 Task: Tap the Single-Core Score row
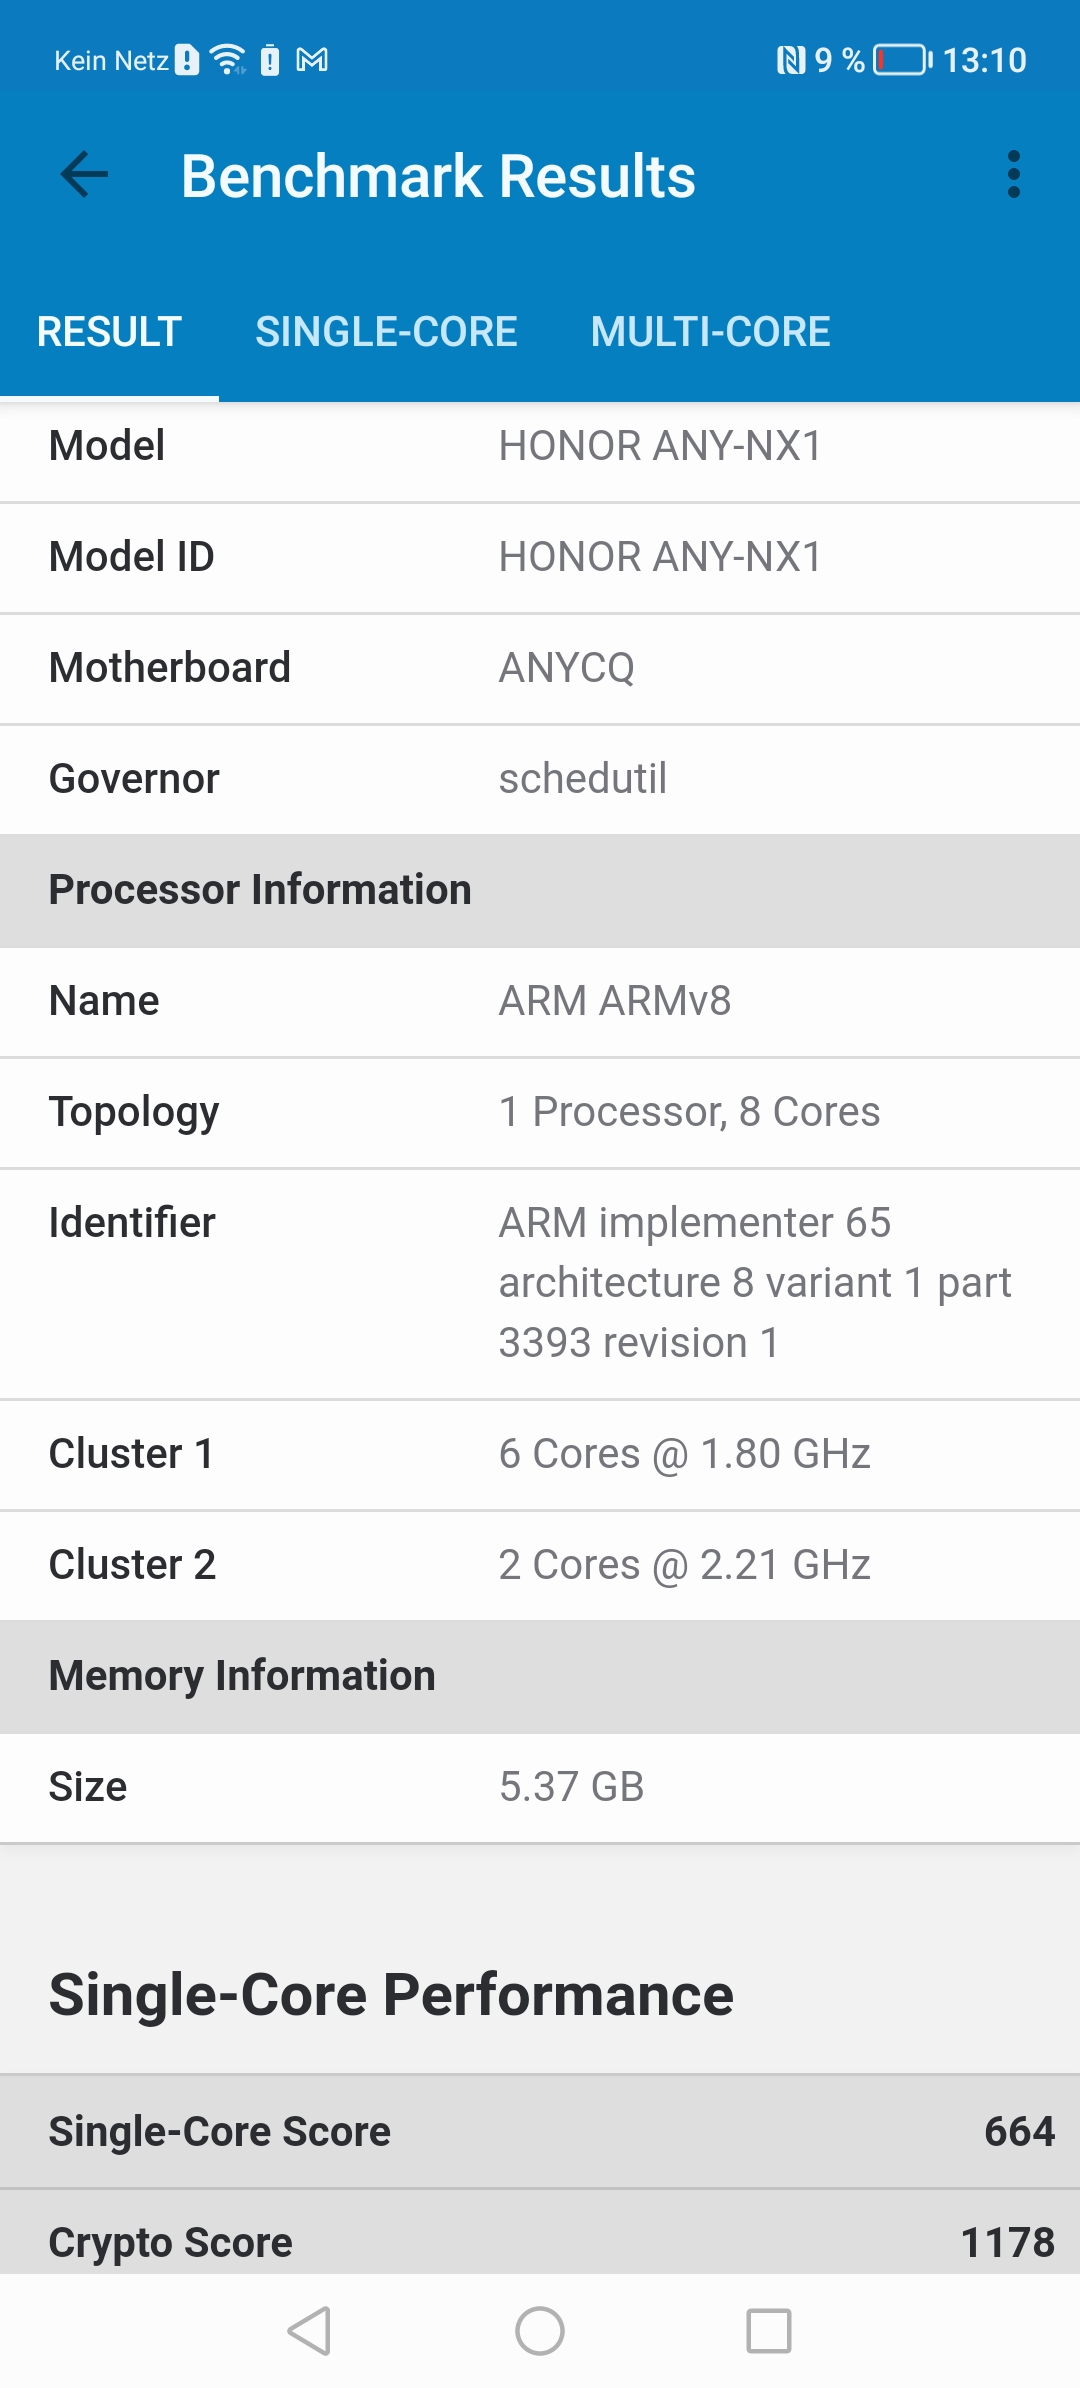point(540,2131)
